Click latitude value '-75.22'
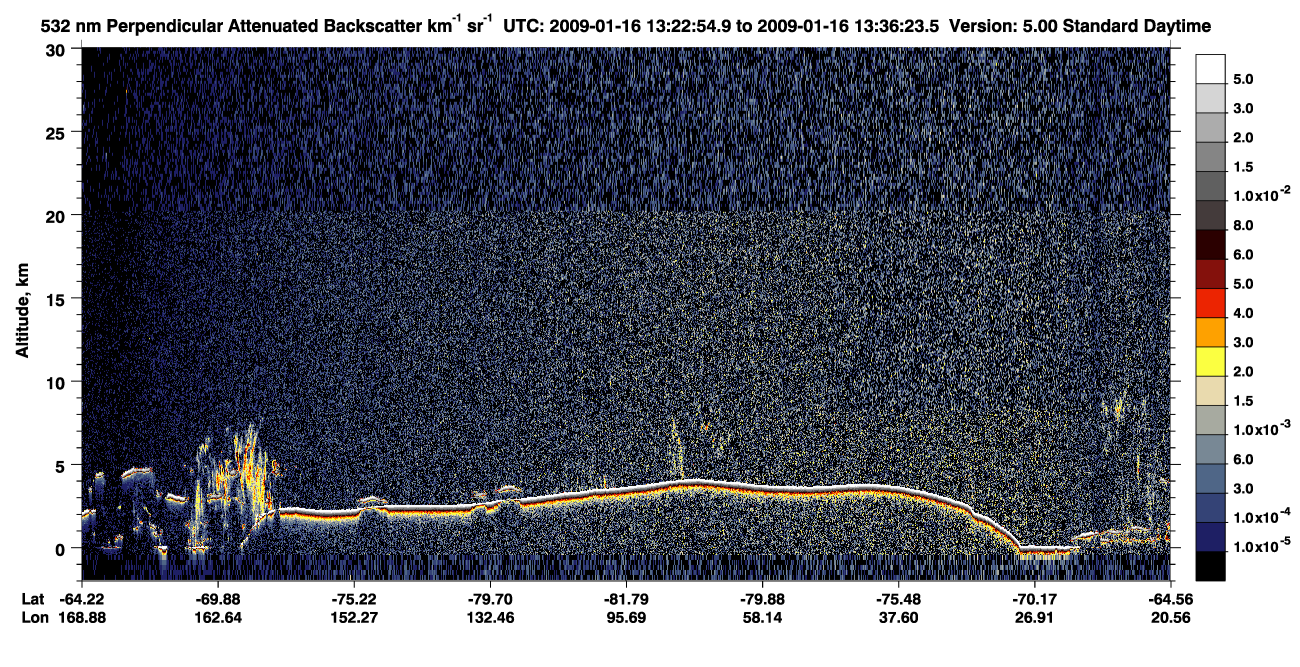The height and width of the screenshot is (667, 1300). point(355,599)
